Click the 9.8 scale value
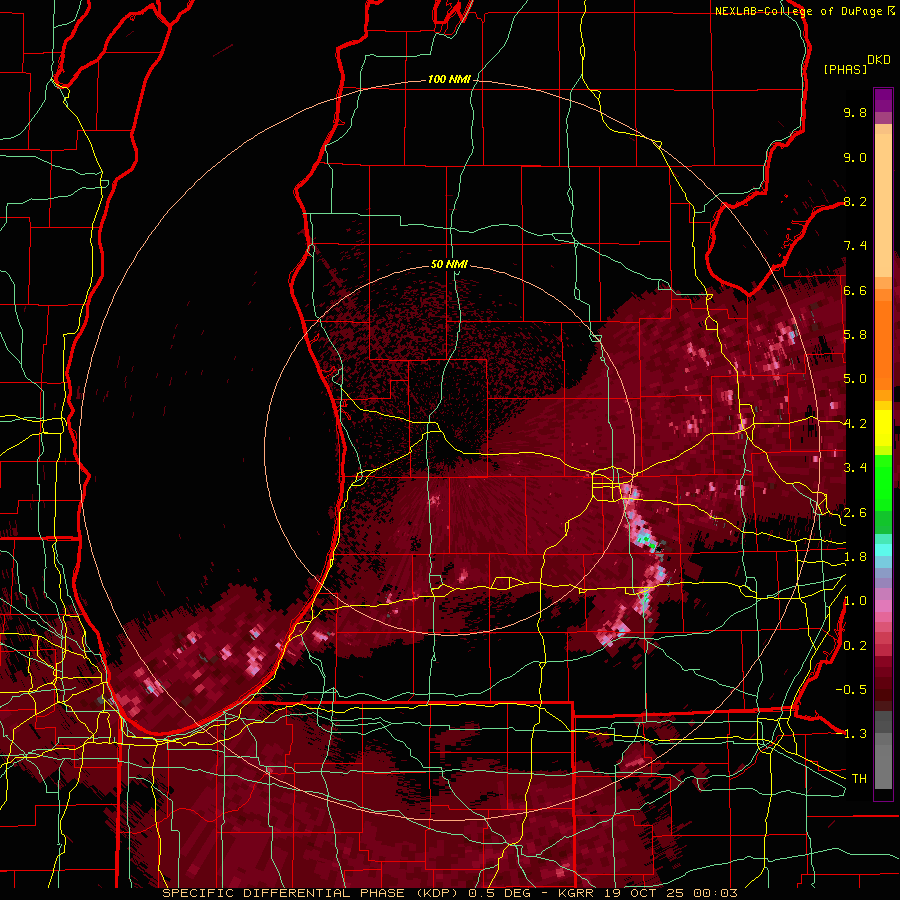This screenshot has height=900, width=900. (855, 112)
